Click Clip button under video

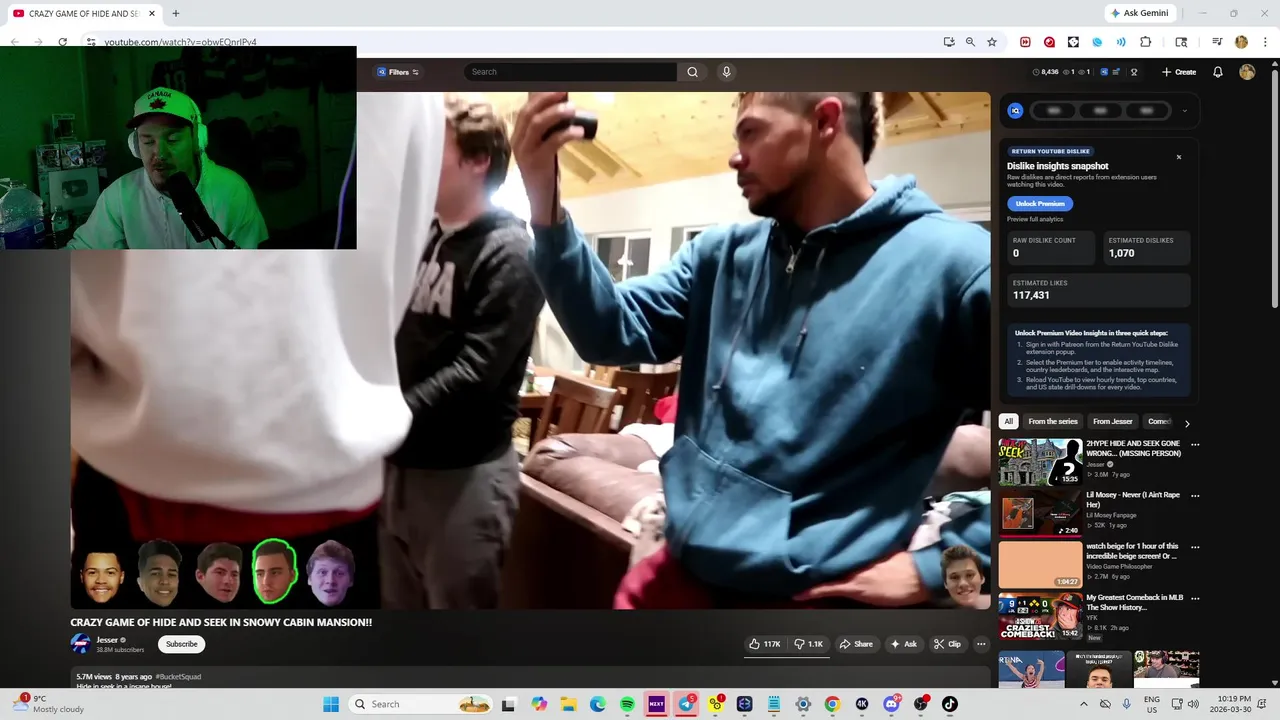[947, 644]
